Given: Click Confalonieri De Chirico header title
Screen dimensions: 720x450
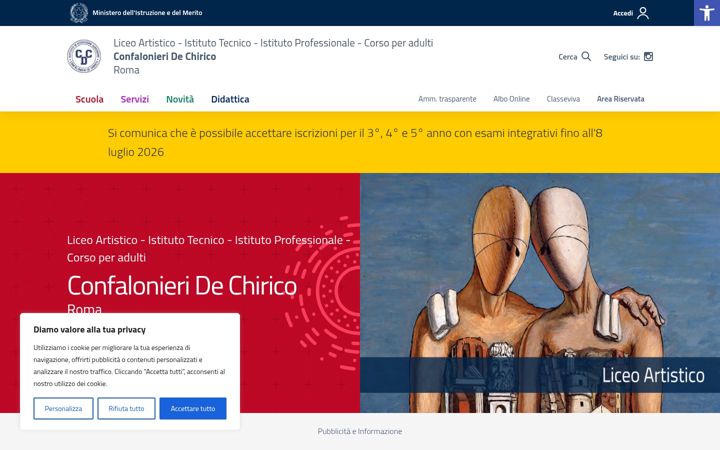Looking at the screenshot, I should [165, 56].
